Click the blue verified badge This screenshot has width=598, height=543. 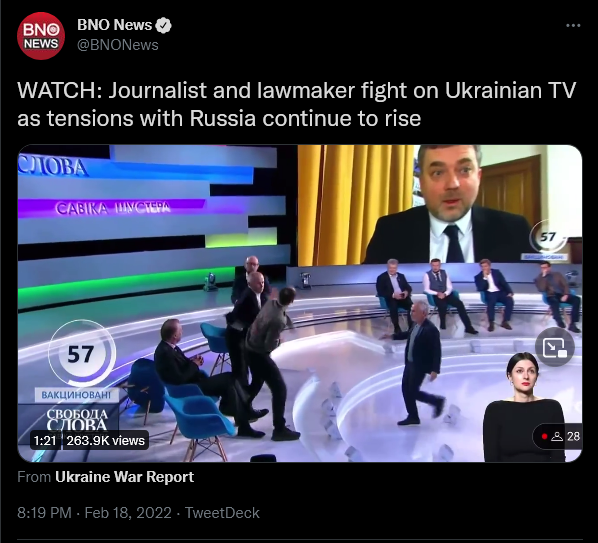coord(164,25)
